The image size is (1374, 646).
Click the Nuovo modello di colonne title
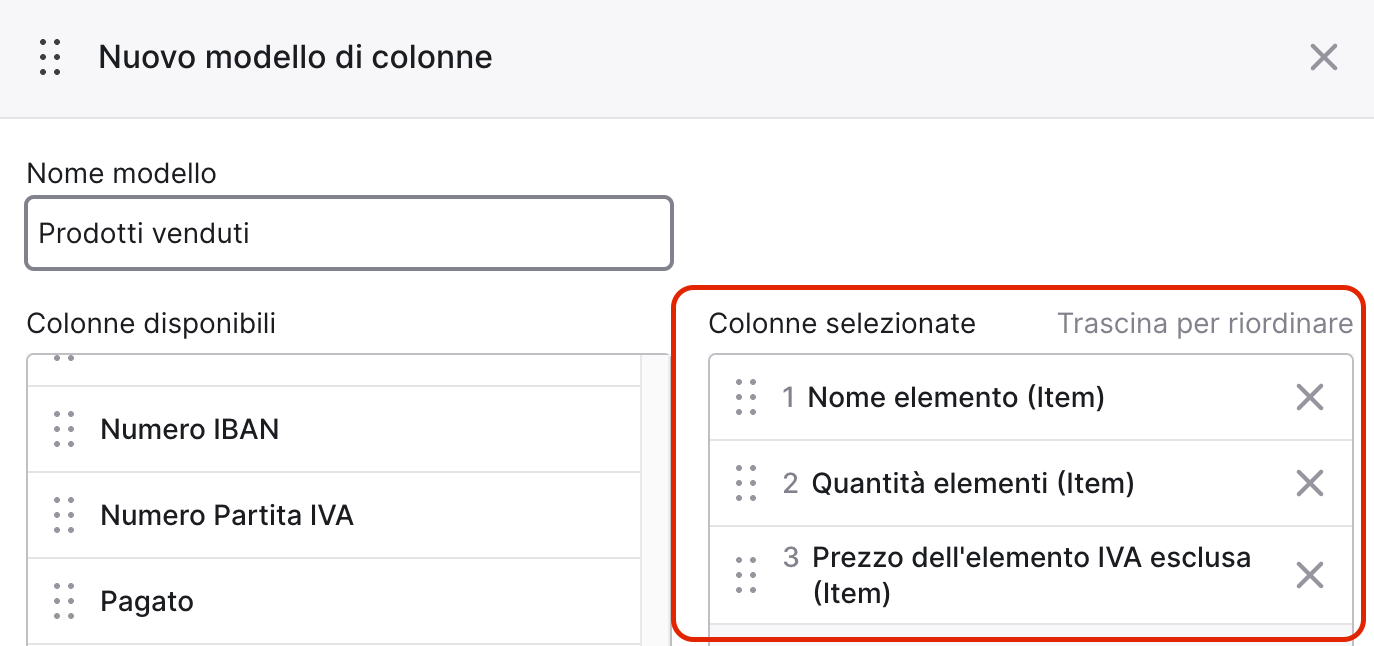[295, 57]
